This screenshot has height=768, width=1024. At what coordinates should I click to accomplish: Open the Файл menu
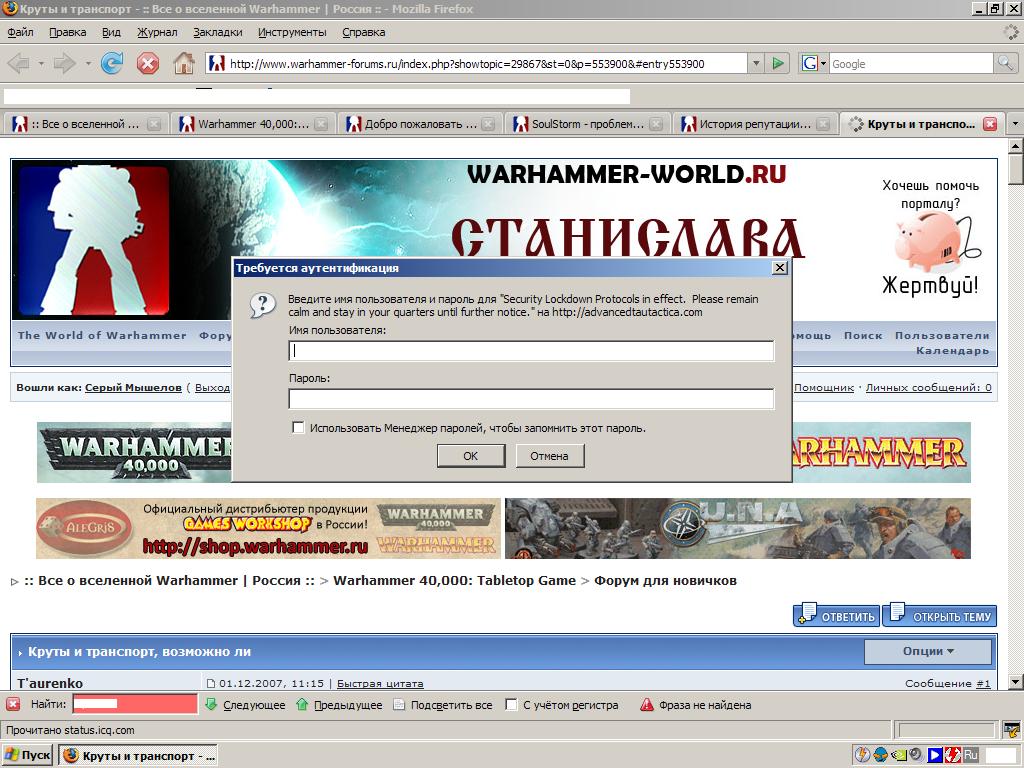pos(20,32)
